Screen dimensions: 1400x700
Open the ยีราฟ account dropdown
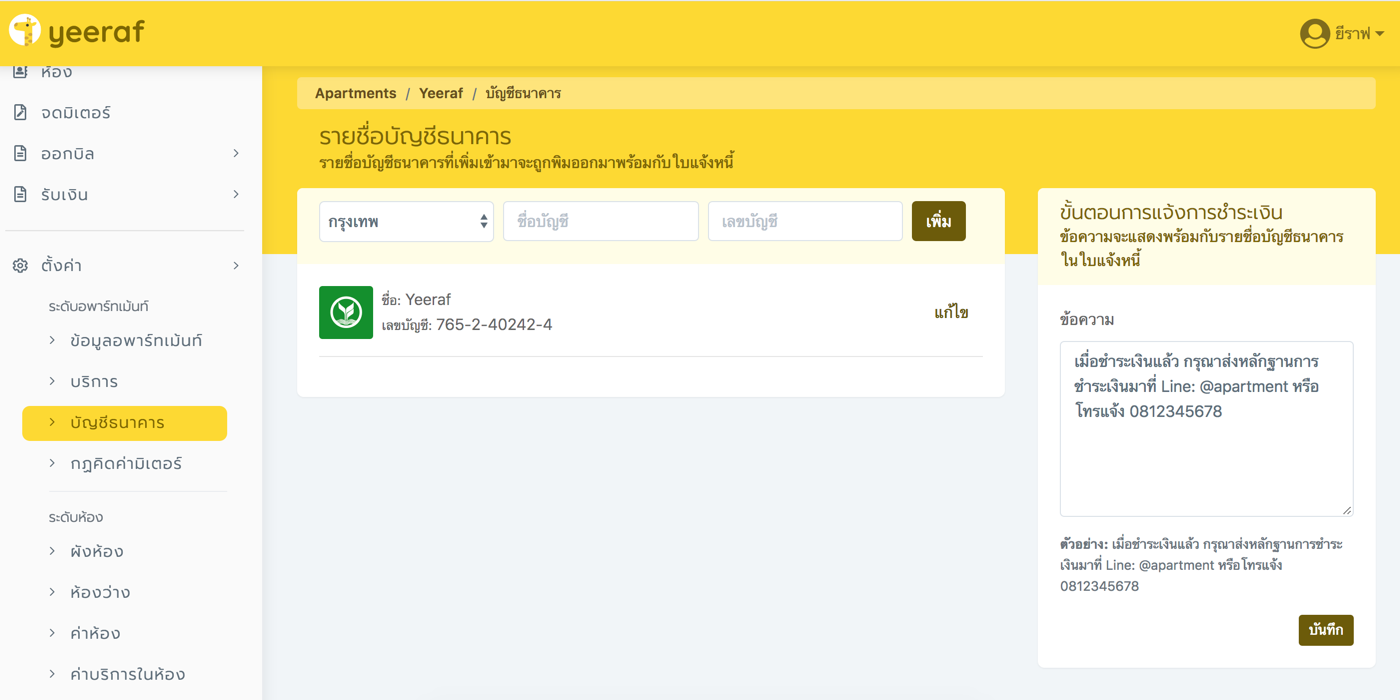coord(1359,33)
